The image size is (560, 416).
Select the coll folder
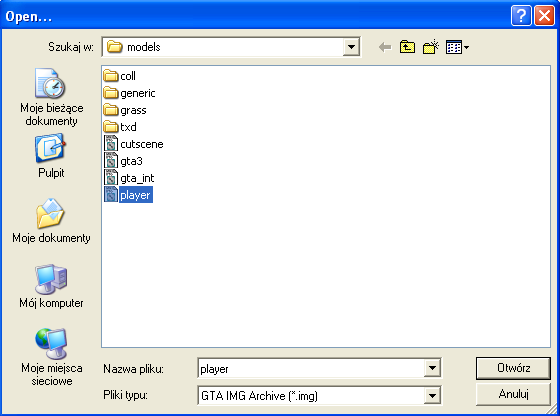pyautogui.click(x=120, y=76)
